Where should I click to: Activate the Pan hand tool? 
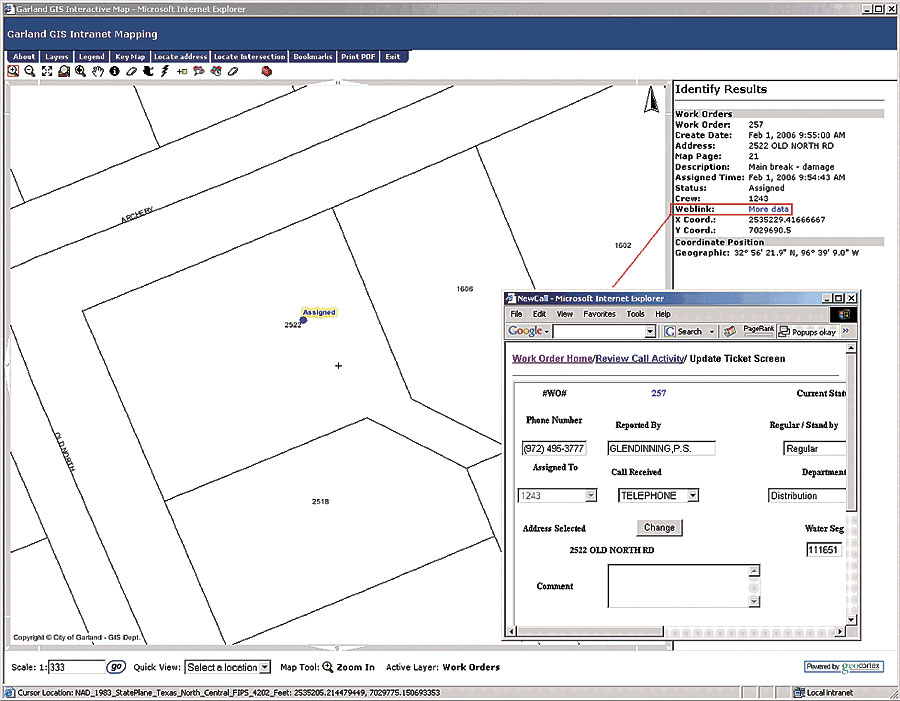(97, 72)
